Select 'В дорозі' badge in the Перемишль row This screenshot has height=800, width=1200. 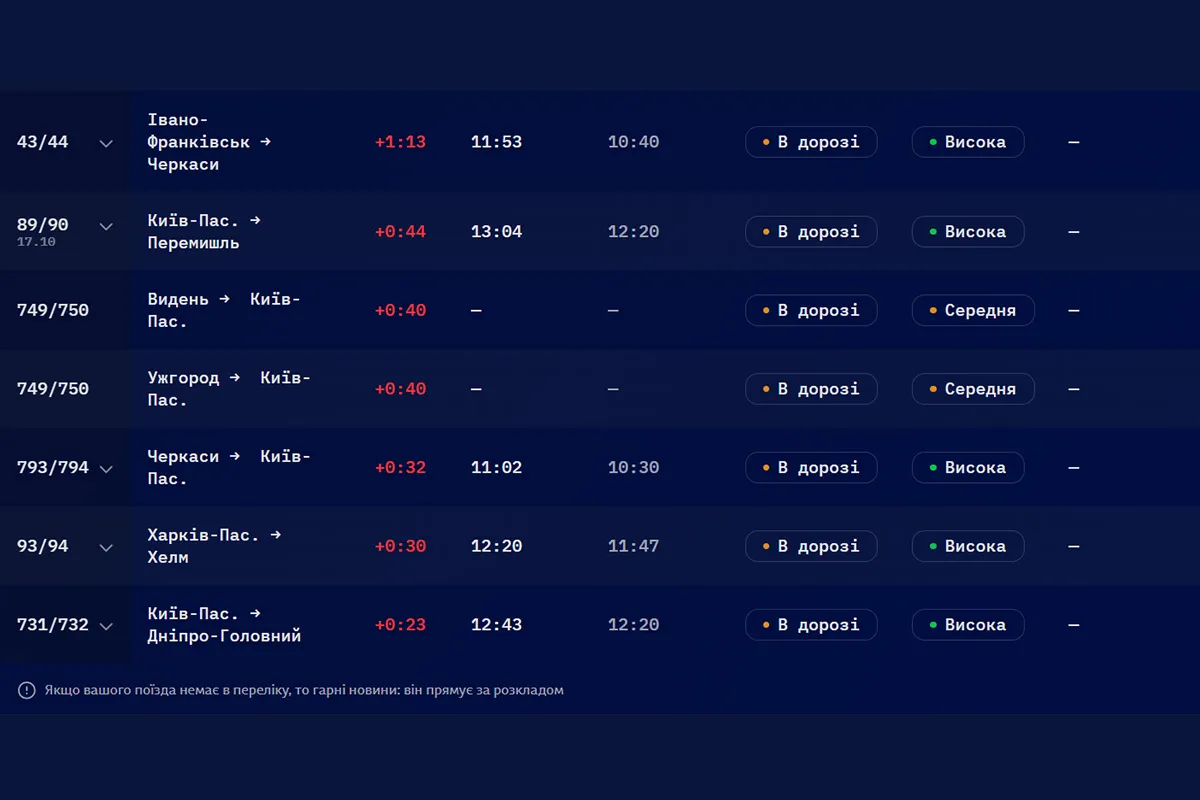click(x=811, y=231)
